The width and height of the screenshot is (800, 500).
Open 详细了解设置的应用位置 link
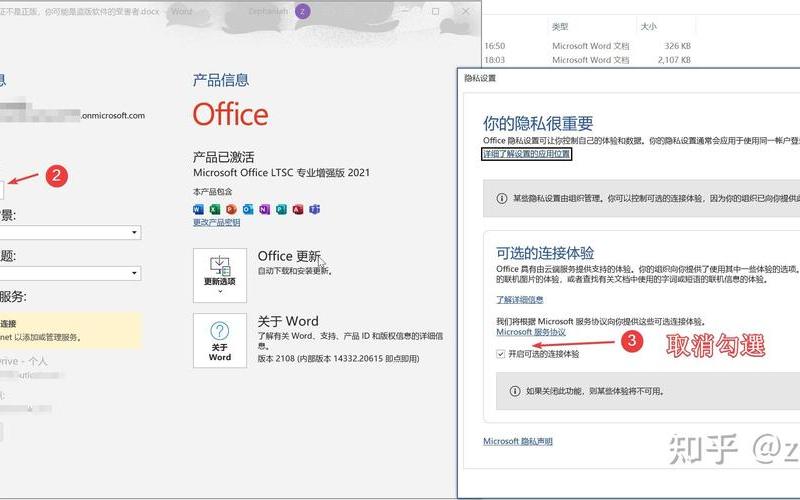pyautogui.click(x=527, y=154)
